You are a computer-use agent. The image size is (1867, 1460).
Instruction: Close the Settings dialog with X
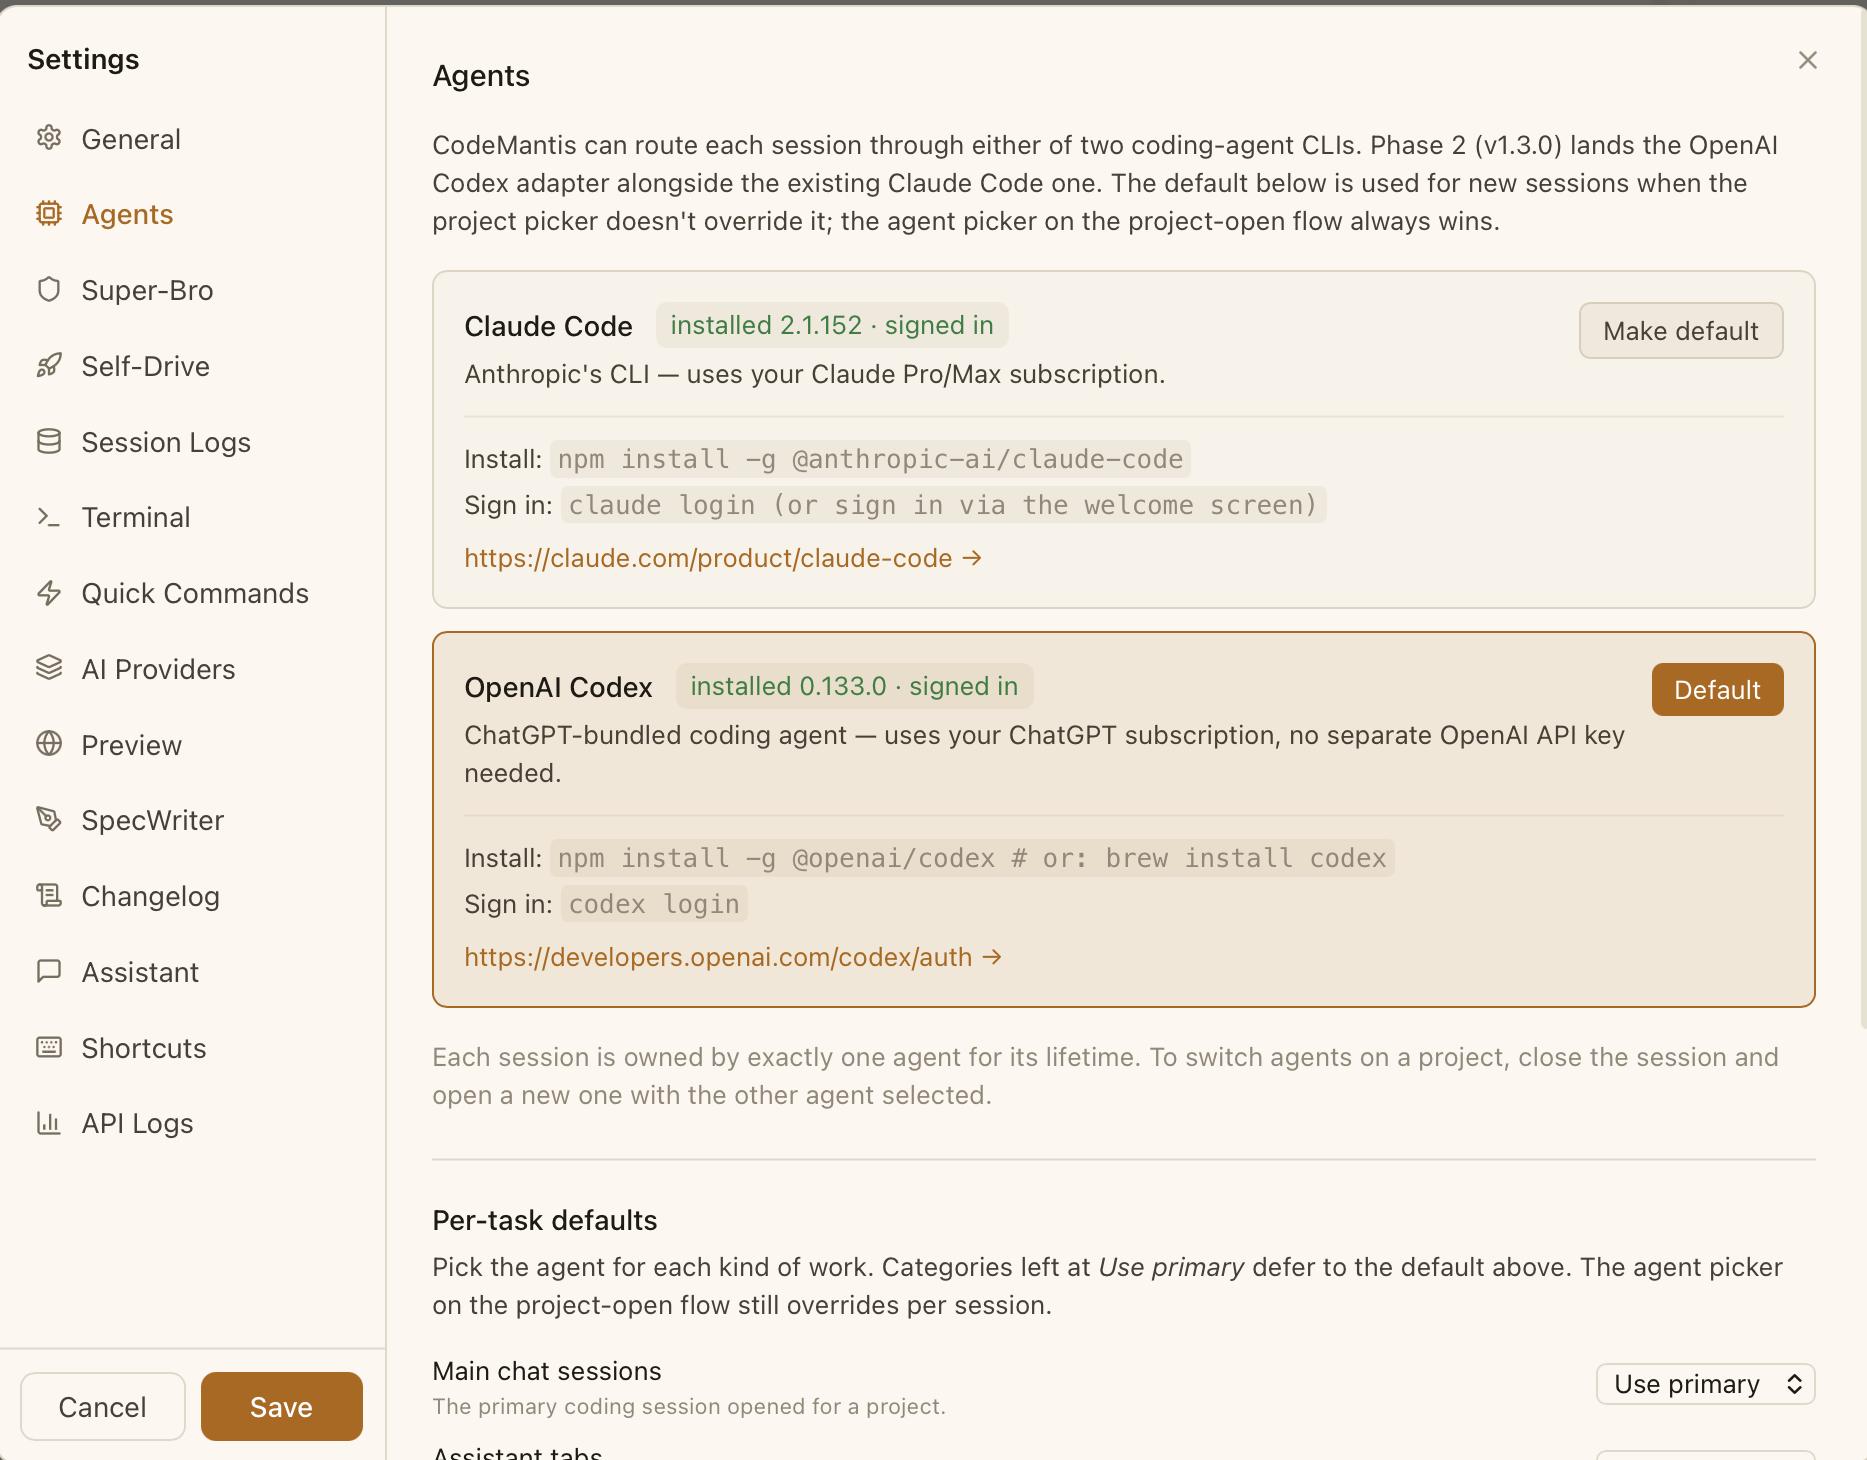click(1807, 60)
